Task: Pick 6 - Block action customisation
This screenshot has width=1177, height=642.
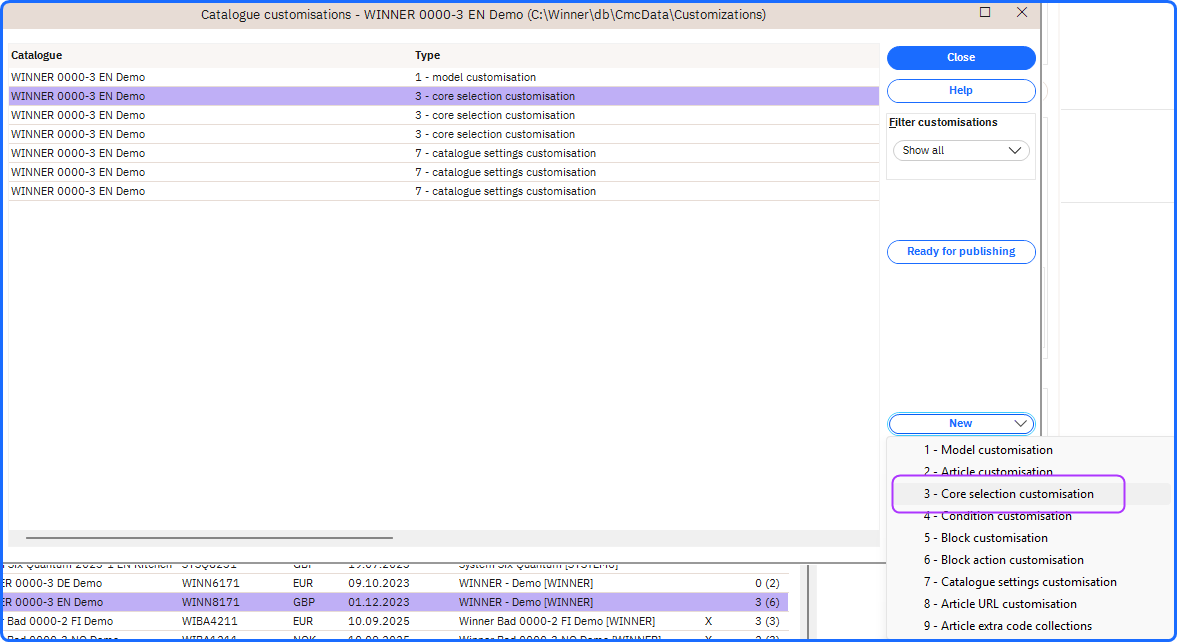Action: [1004, 560]
